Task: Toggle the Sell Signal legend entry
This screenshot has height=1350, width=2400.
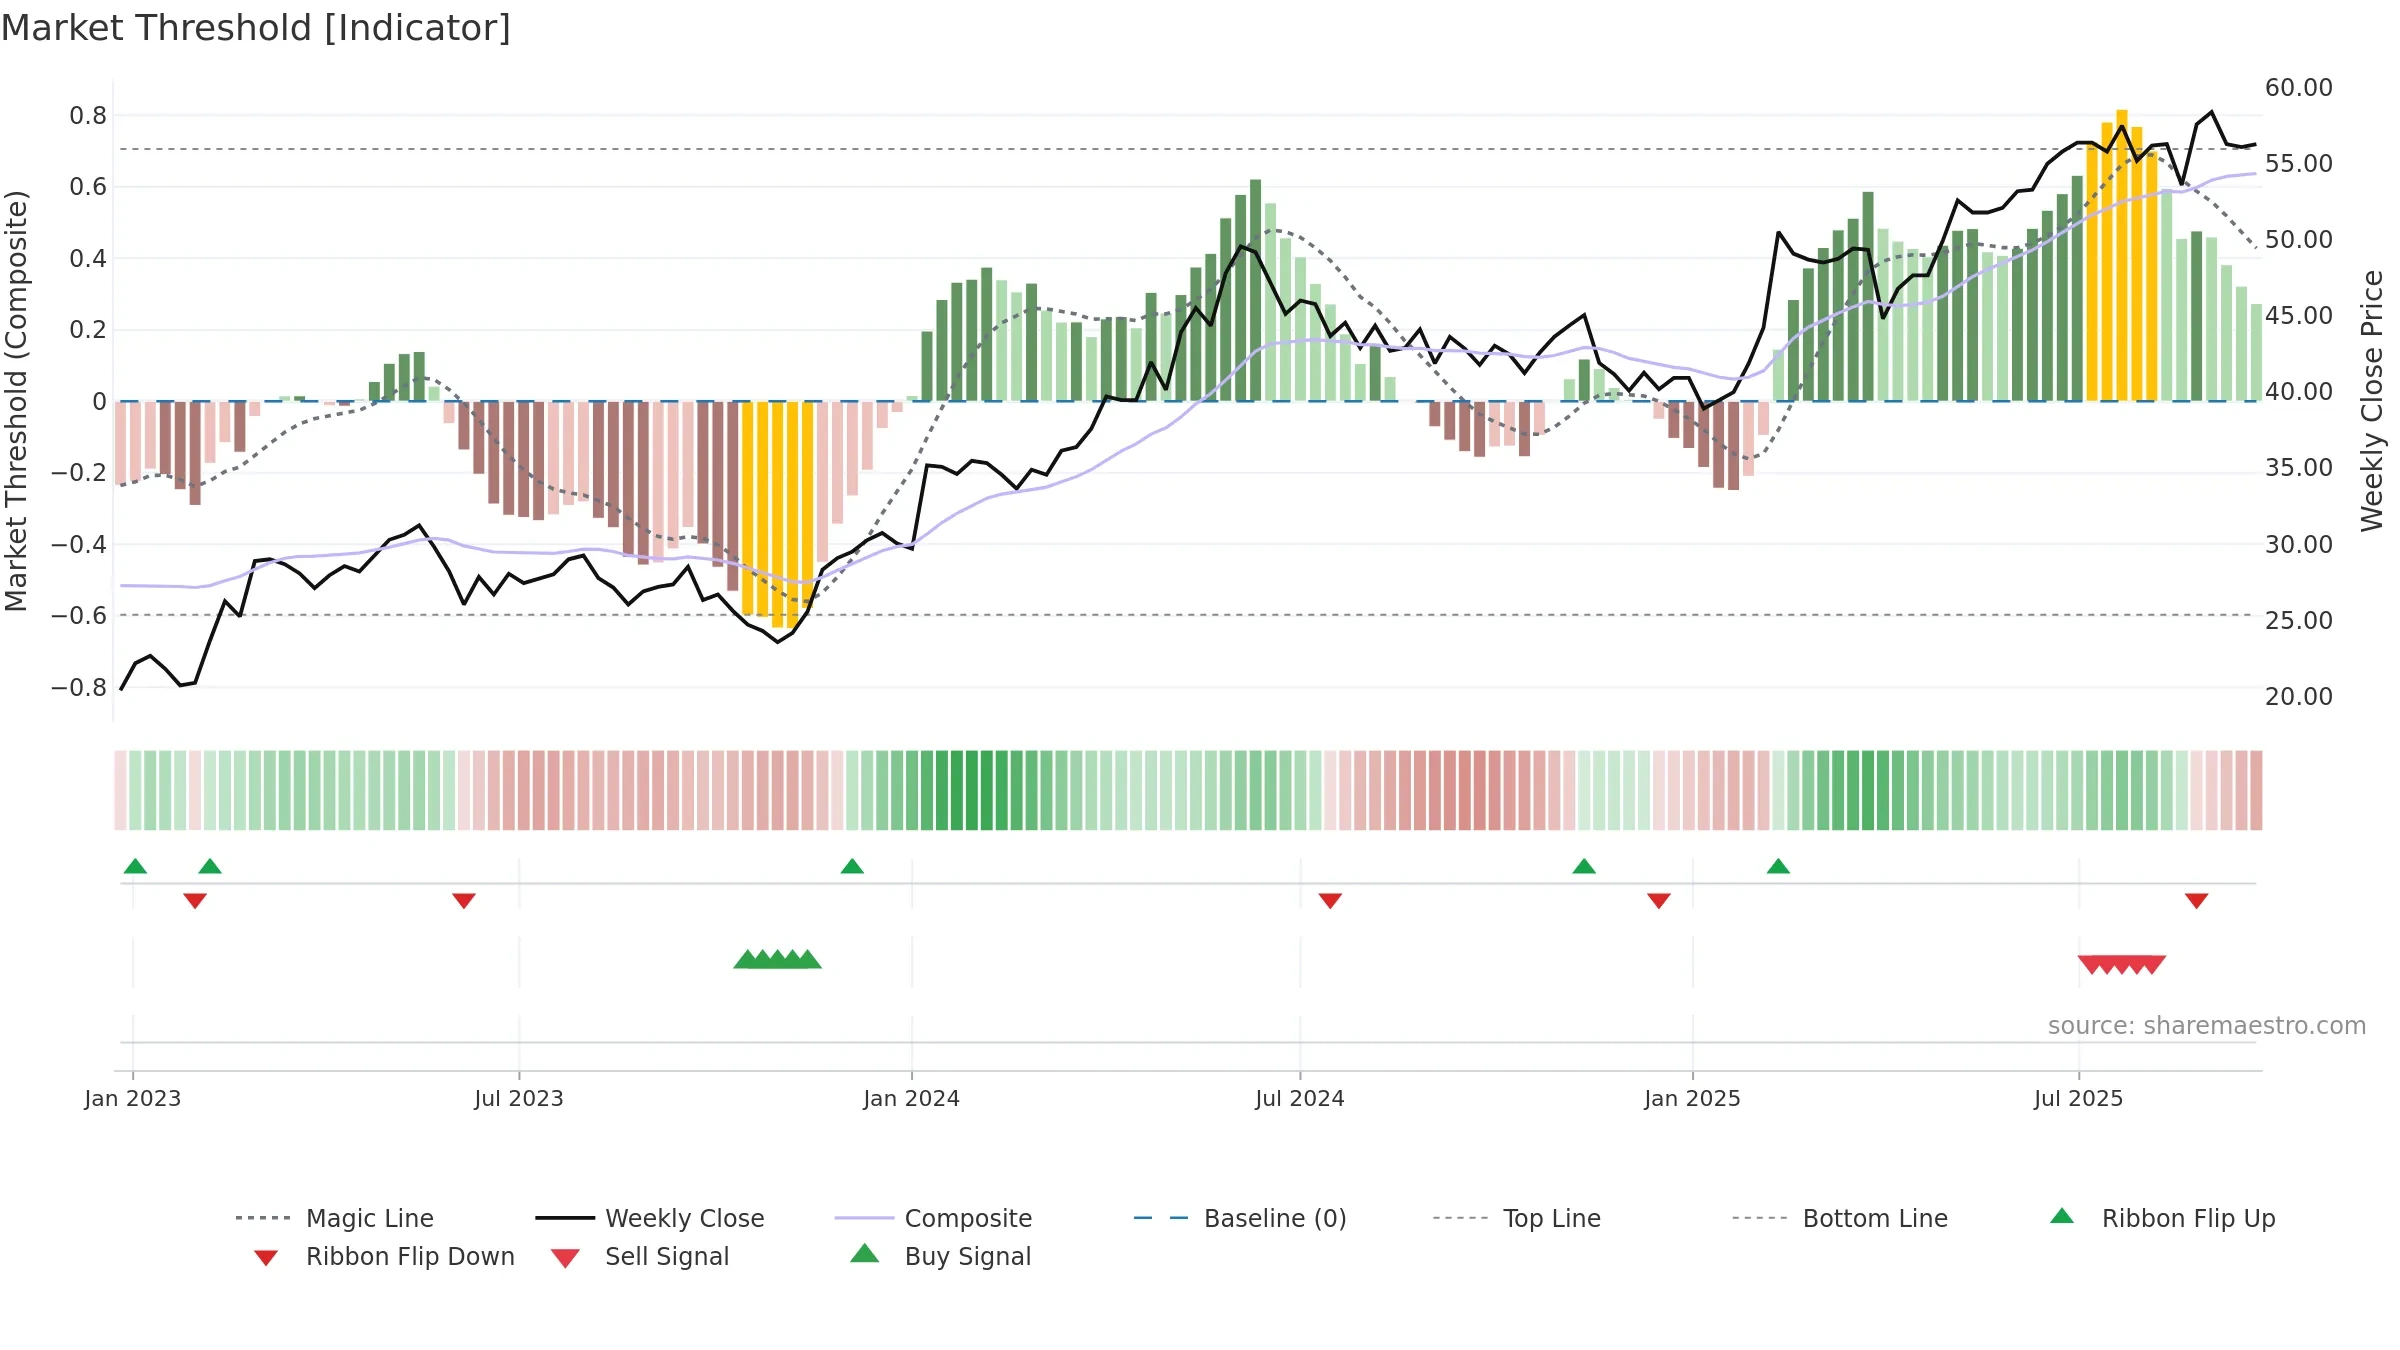Action: tap(640, 1256)
